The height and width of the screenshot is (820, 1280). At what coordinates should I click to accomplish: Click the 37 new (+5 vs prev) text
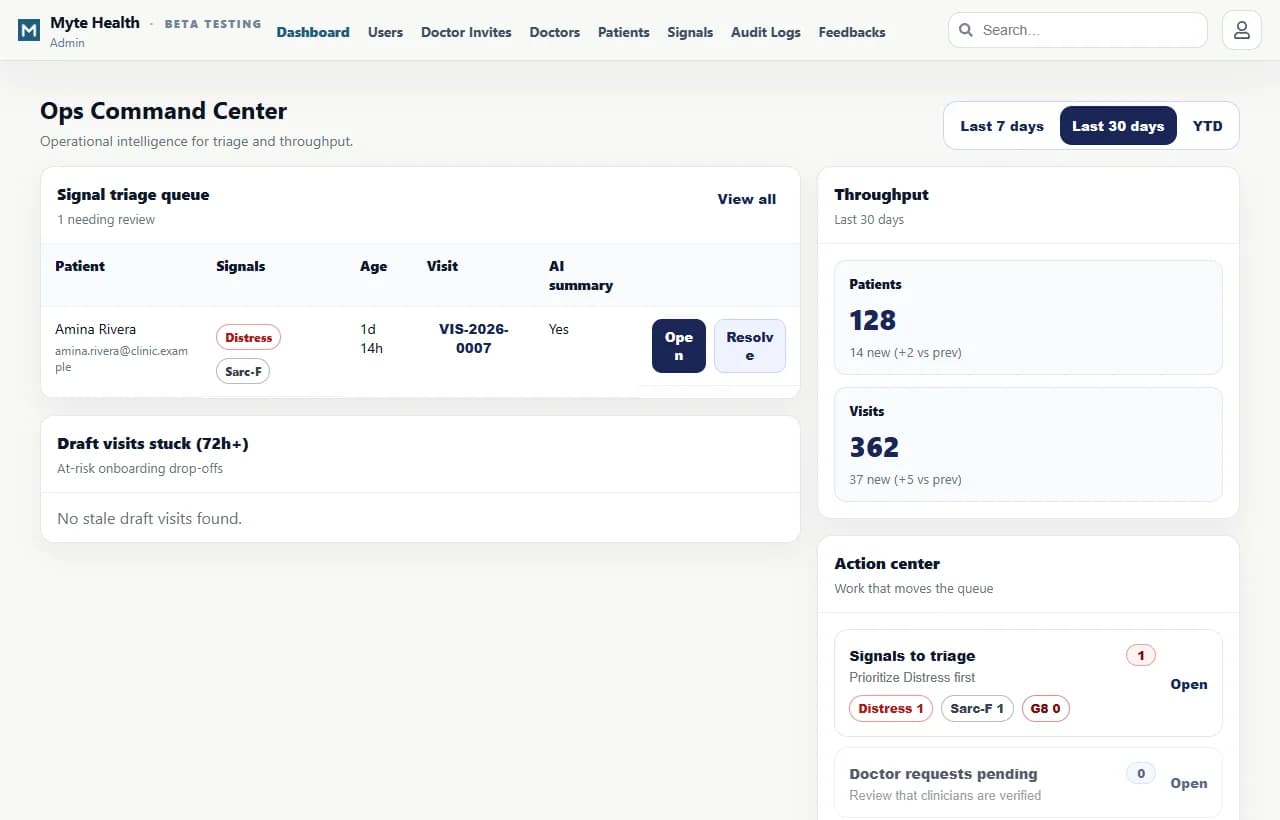coord(906,480)
